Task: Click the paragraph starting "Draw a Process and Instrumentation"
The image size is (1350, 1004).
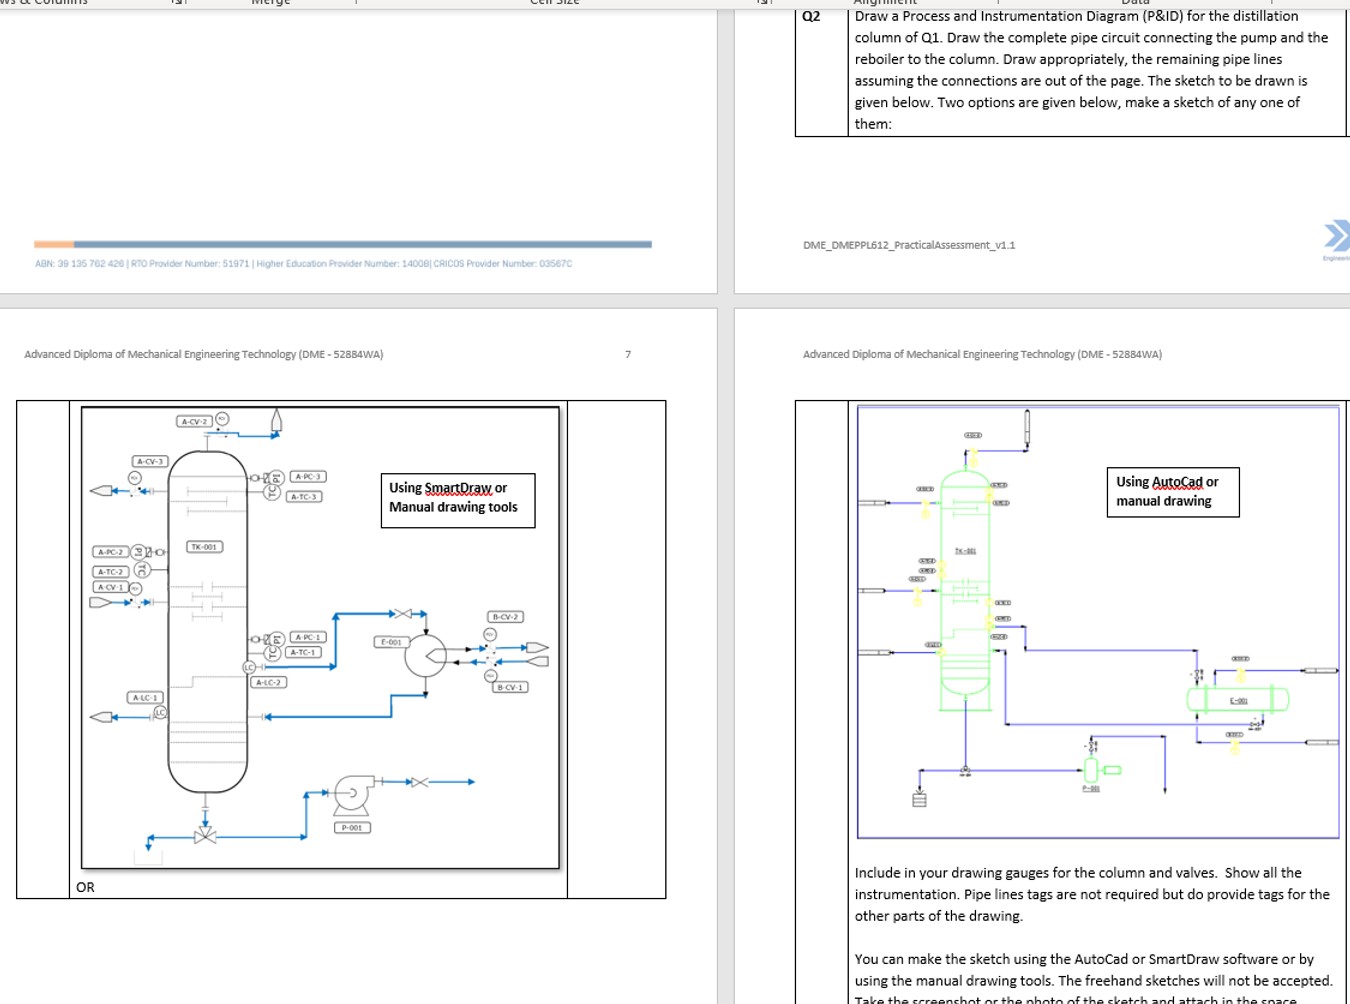Action: click(x=1092, y=70)
